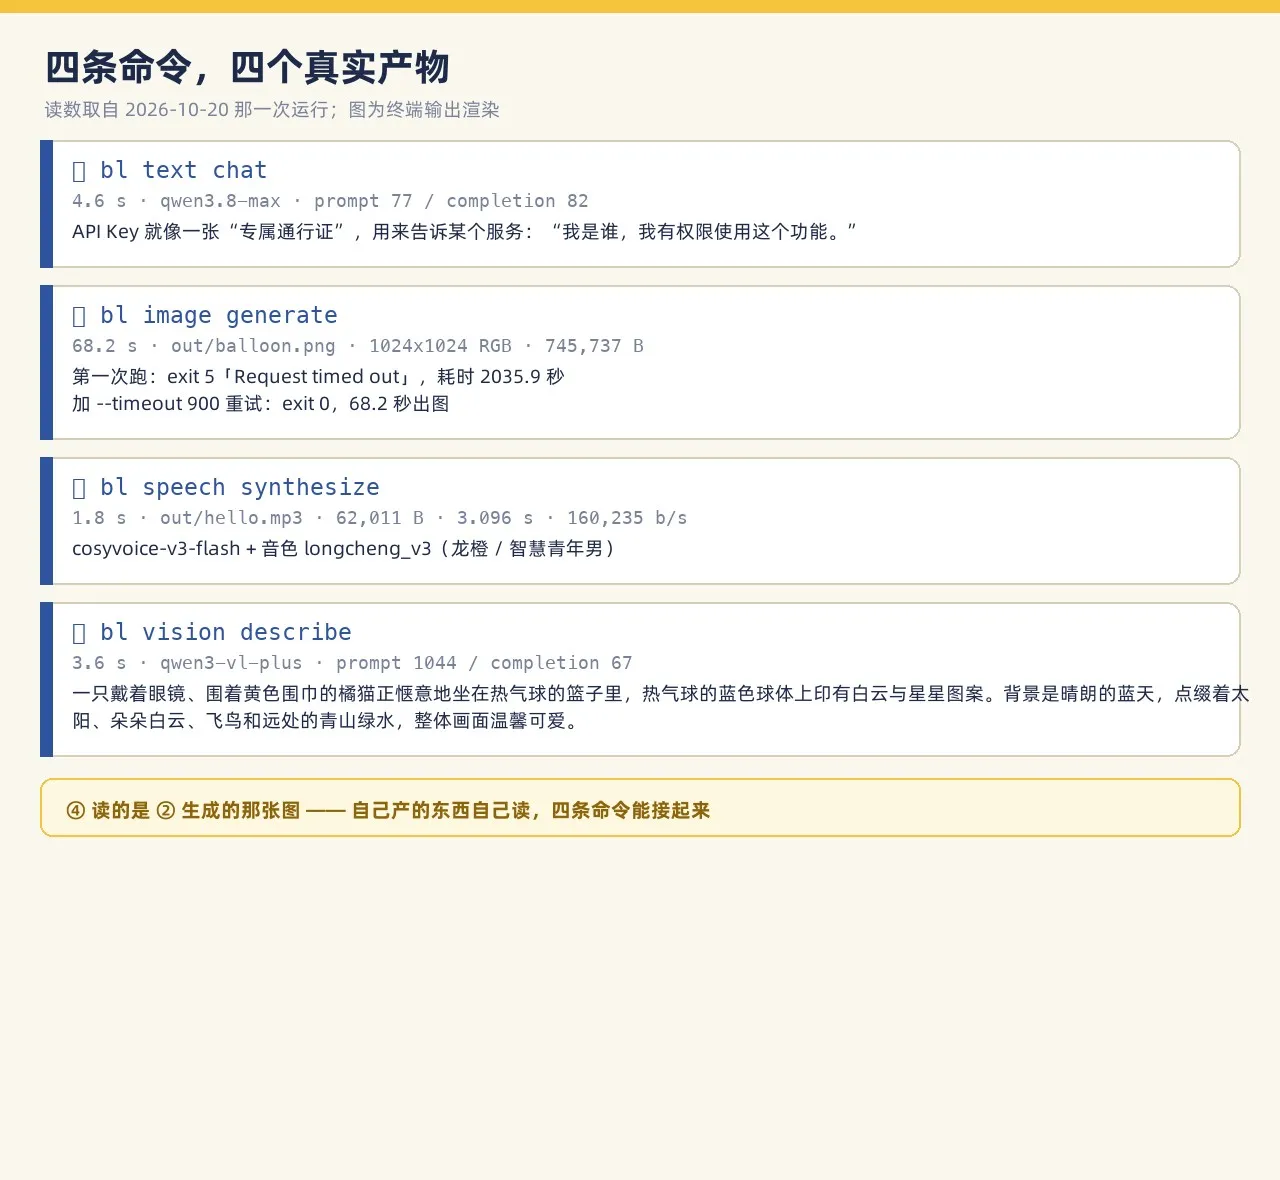Click the yellow callout note "④ 读的是 ② 生成的那张图"
Screen dimensions: 1280x1180
tap(640, 808)
